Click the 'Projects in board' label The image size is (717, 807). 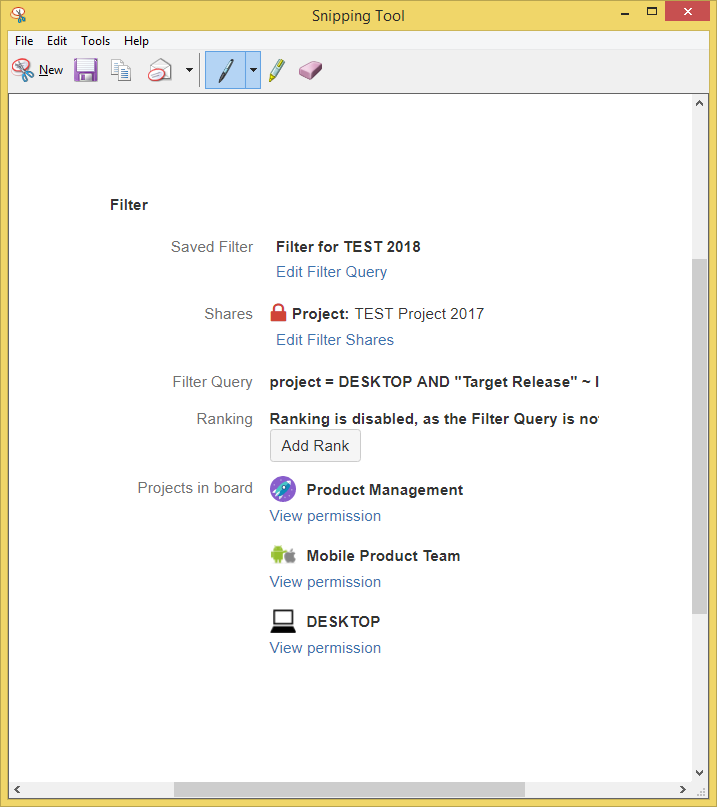coord(195,488)
